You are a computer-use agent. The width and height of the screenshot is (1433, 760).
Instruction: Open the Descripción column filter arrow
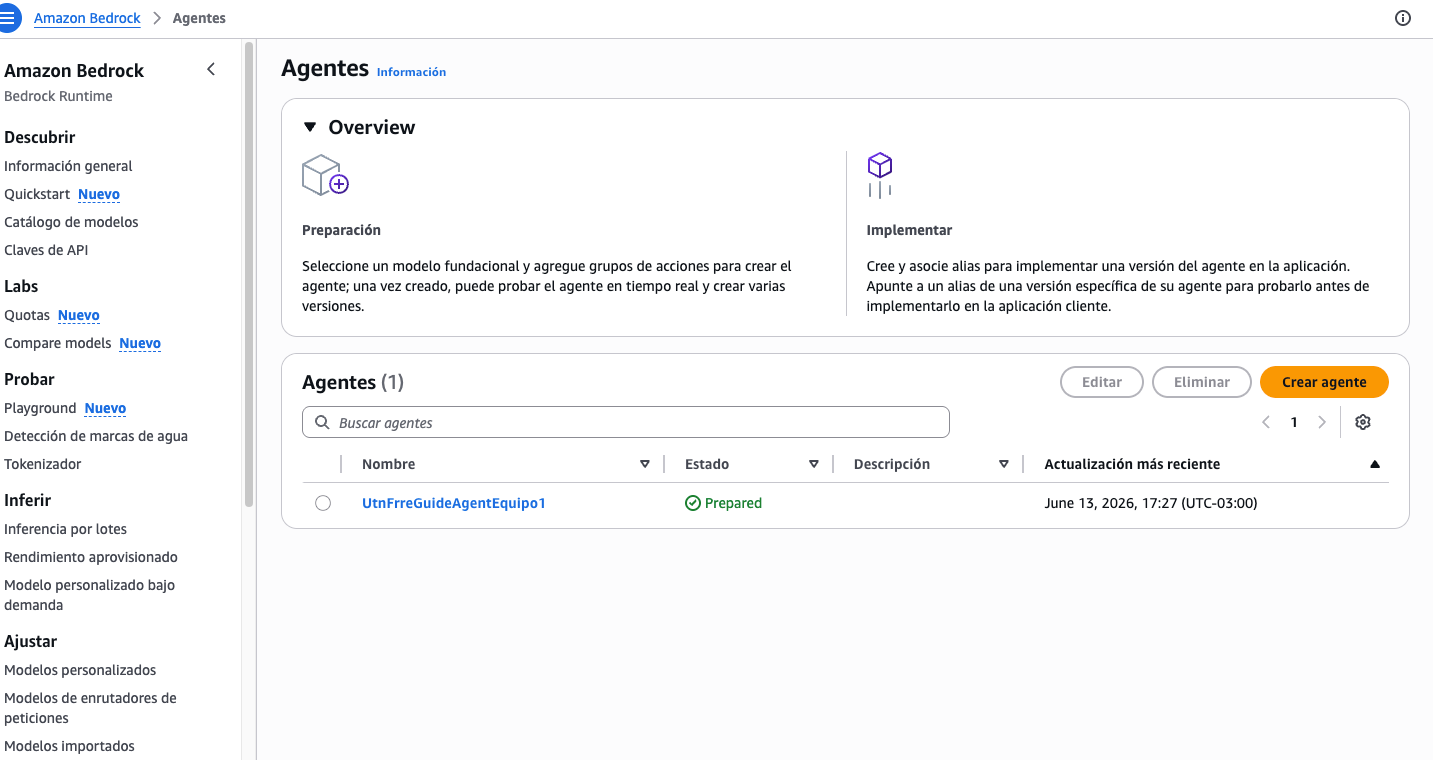coord(1004,464)
